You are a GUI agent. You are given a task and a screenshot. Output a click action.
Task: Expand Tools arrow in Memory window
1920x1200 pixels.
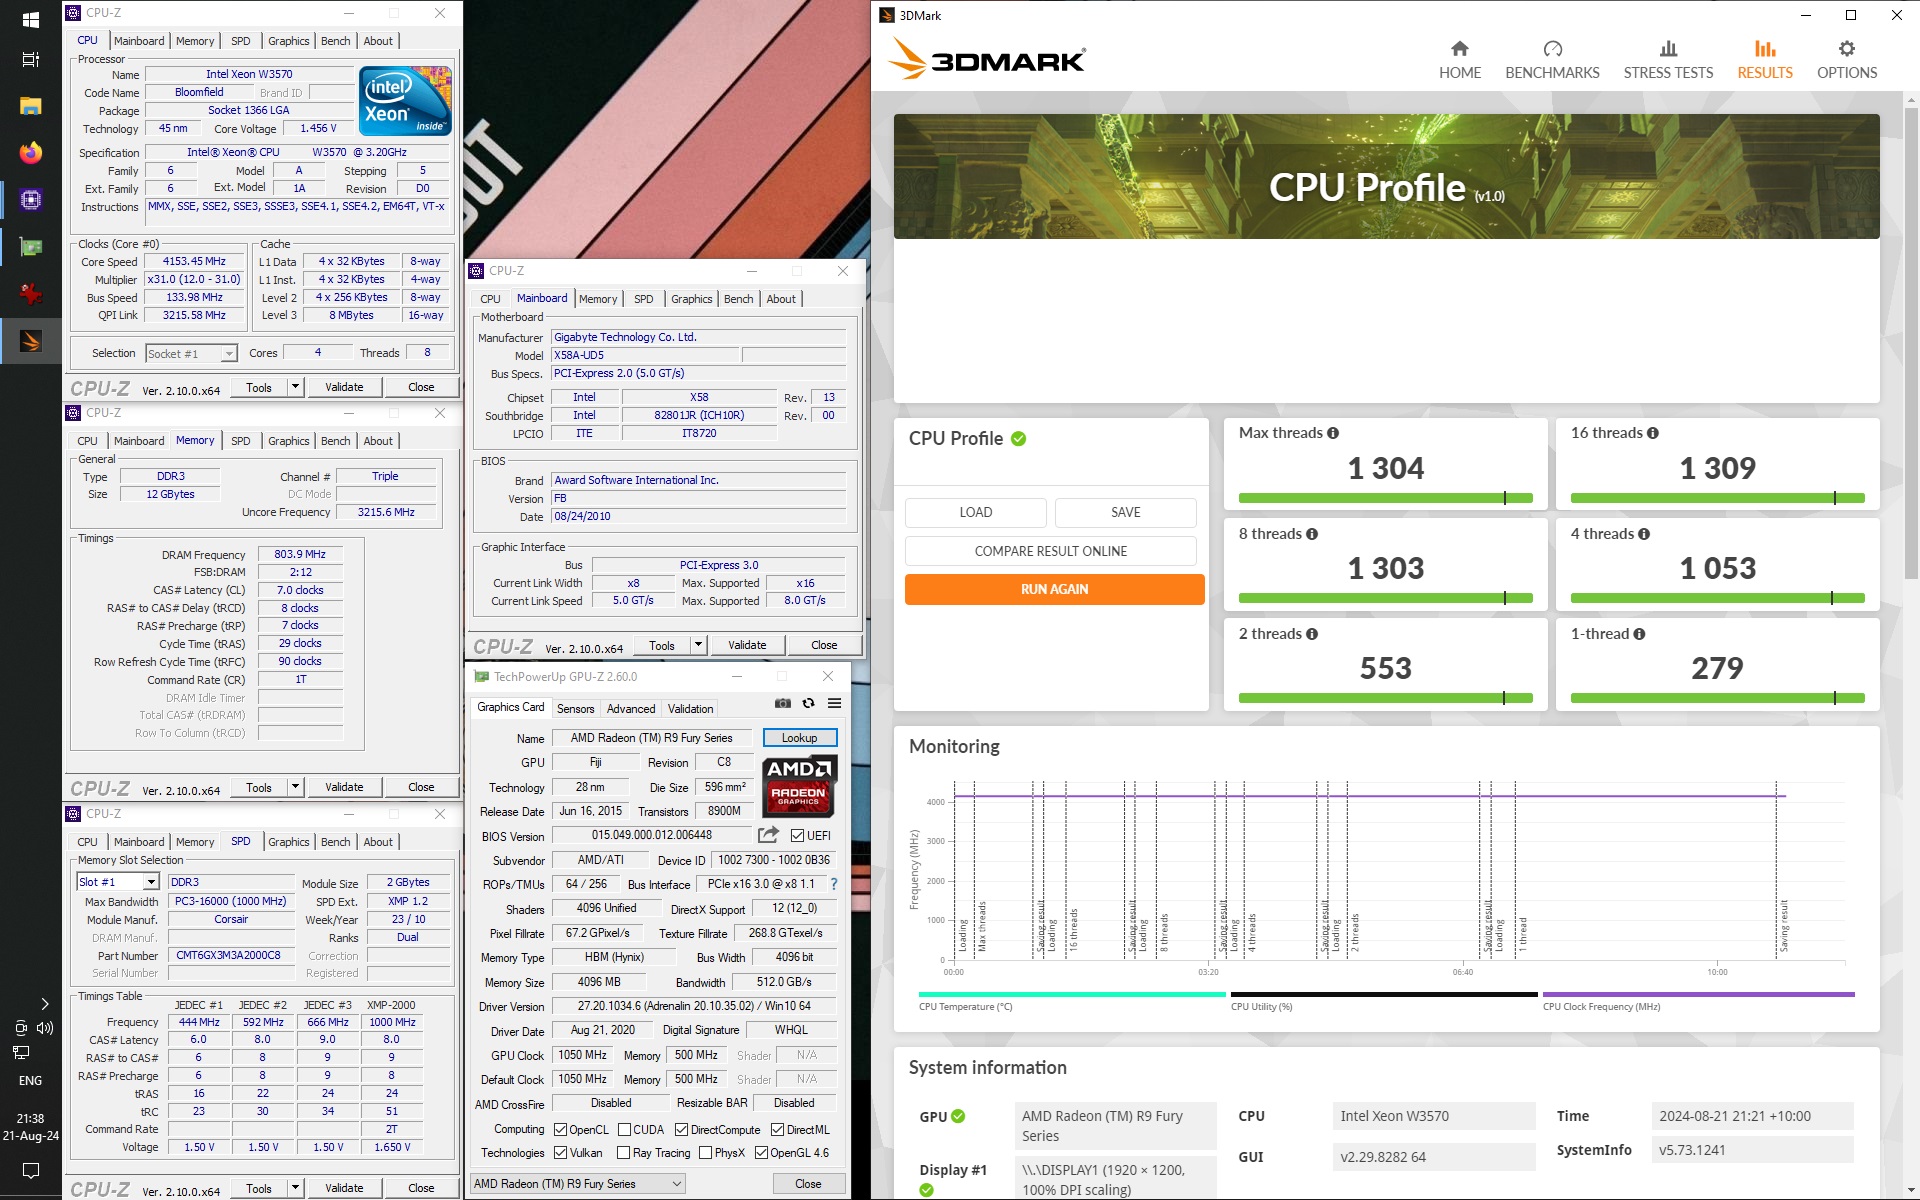(x=295, y=787)
